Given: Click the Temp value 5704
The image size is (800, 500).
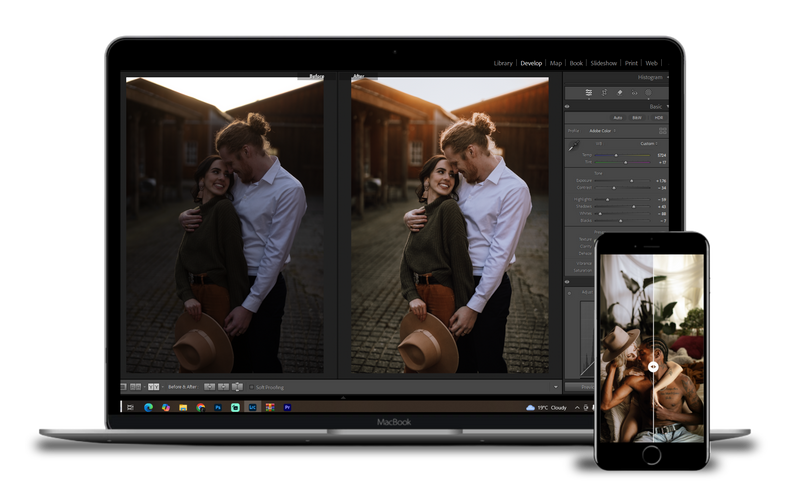Looking at the screenshot, I should click(662, 155).
